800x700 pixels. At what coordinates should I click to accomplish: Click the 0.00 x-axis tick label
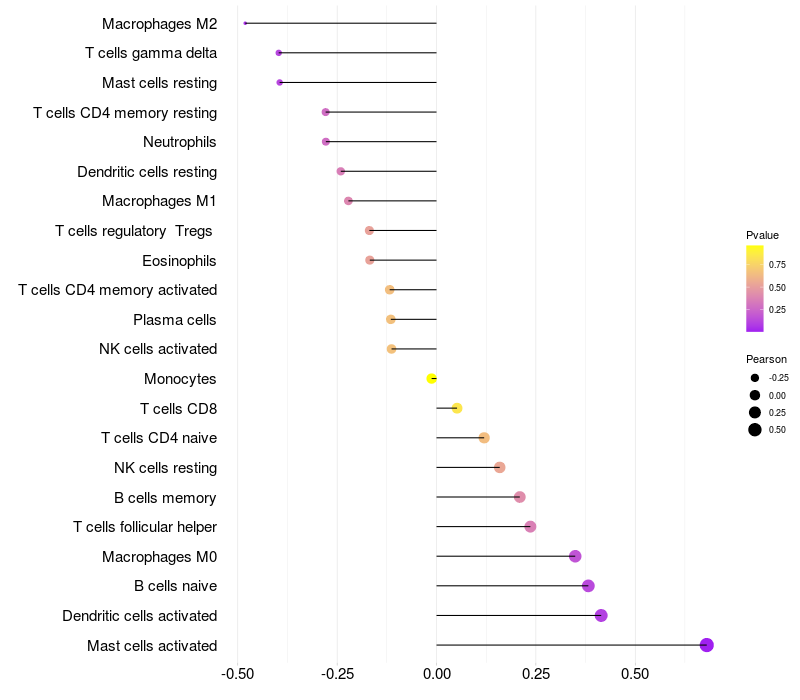pyautogui.click(x=437, y=674)
